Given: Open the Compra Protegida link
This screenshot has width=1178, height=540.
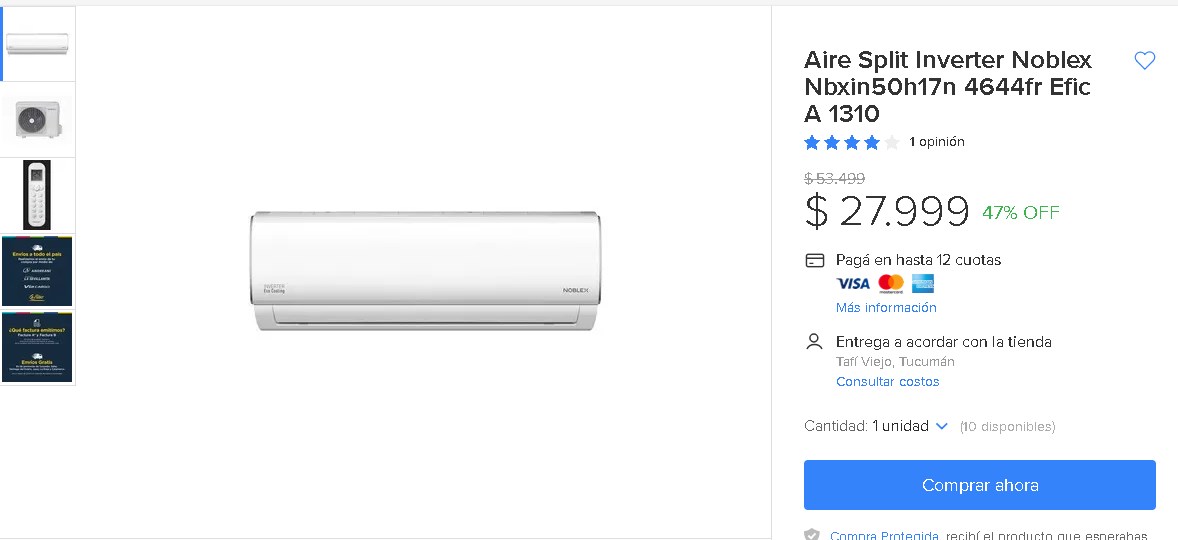Looking at the screenshot, I should tap(884, 535).
